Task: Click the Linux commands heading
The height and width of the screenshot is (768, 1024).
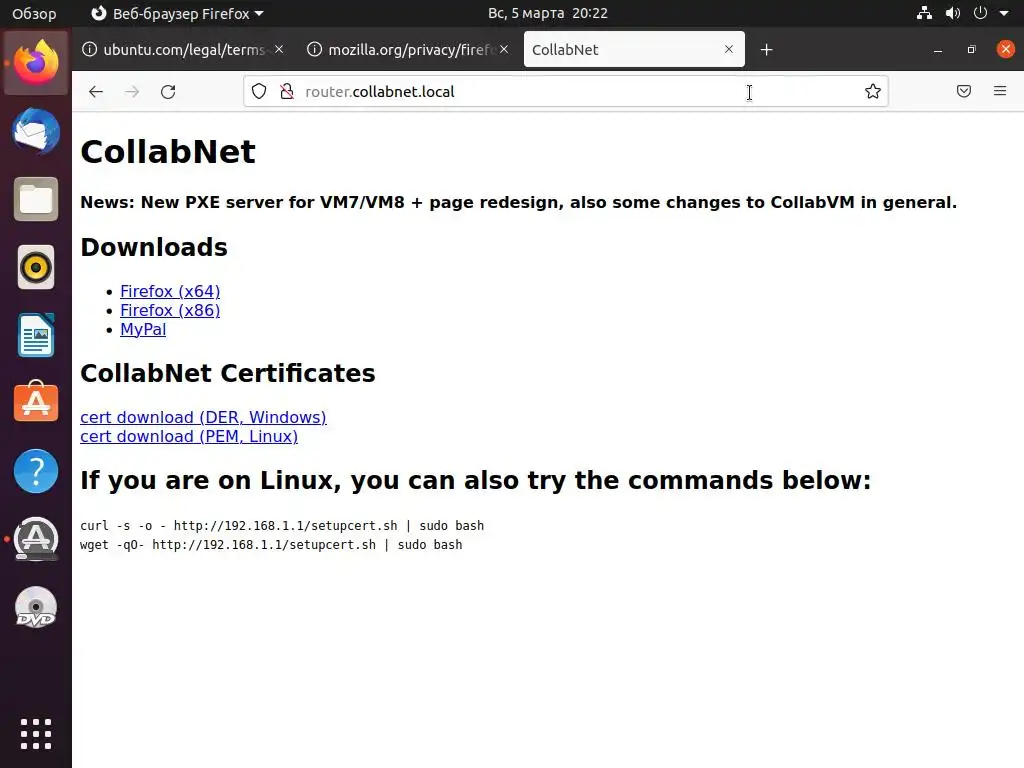Action: click(x=476, y=481)
